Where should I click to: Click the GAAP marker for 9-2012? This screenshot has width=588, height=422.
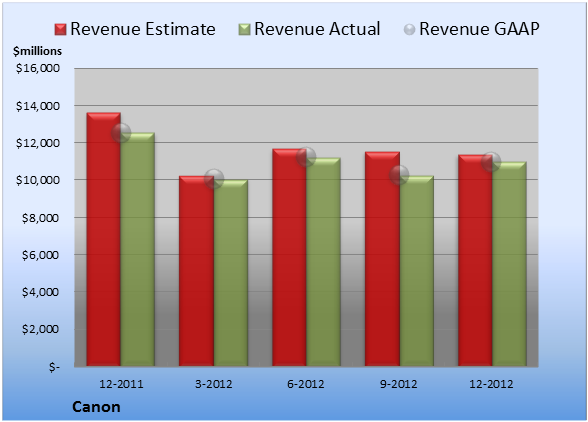(399, 175)
